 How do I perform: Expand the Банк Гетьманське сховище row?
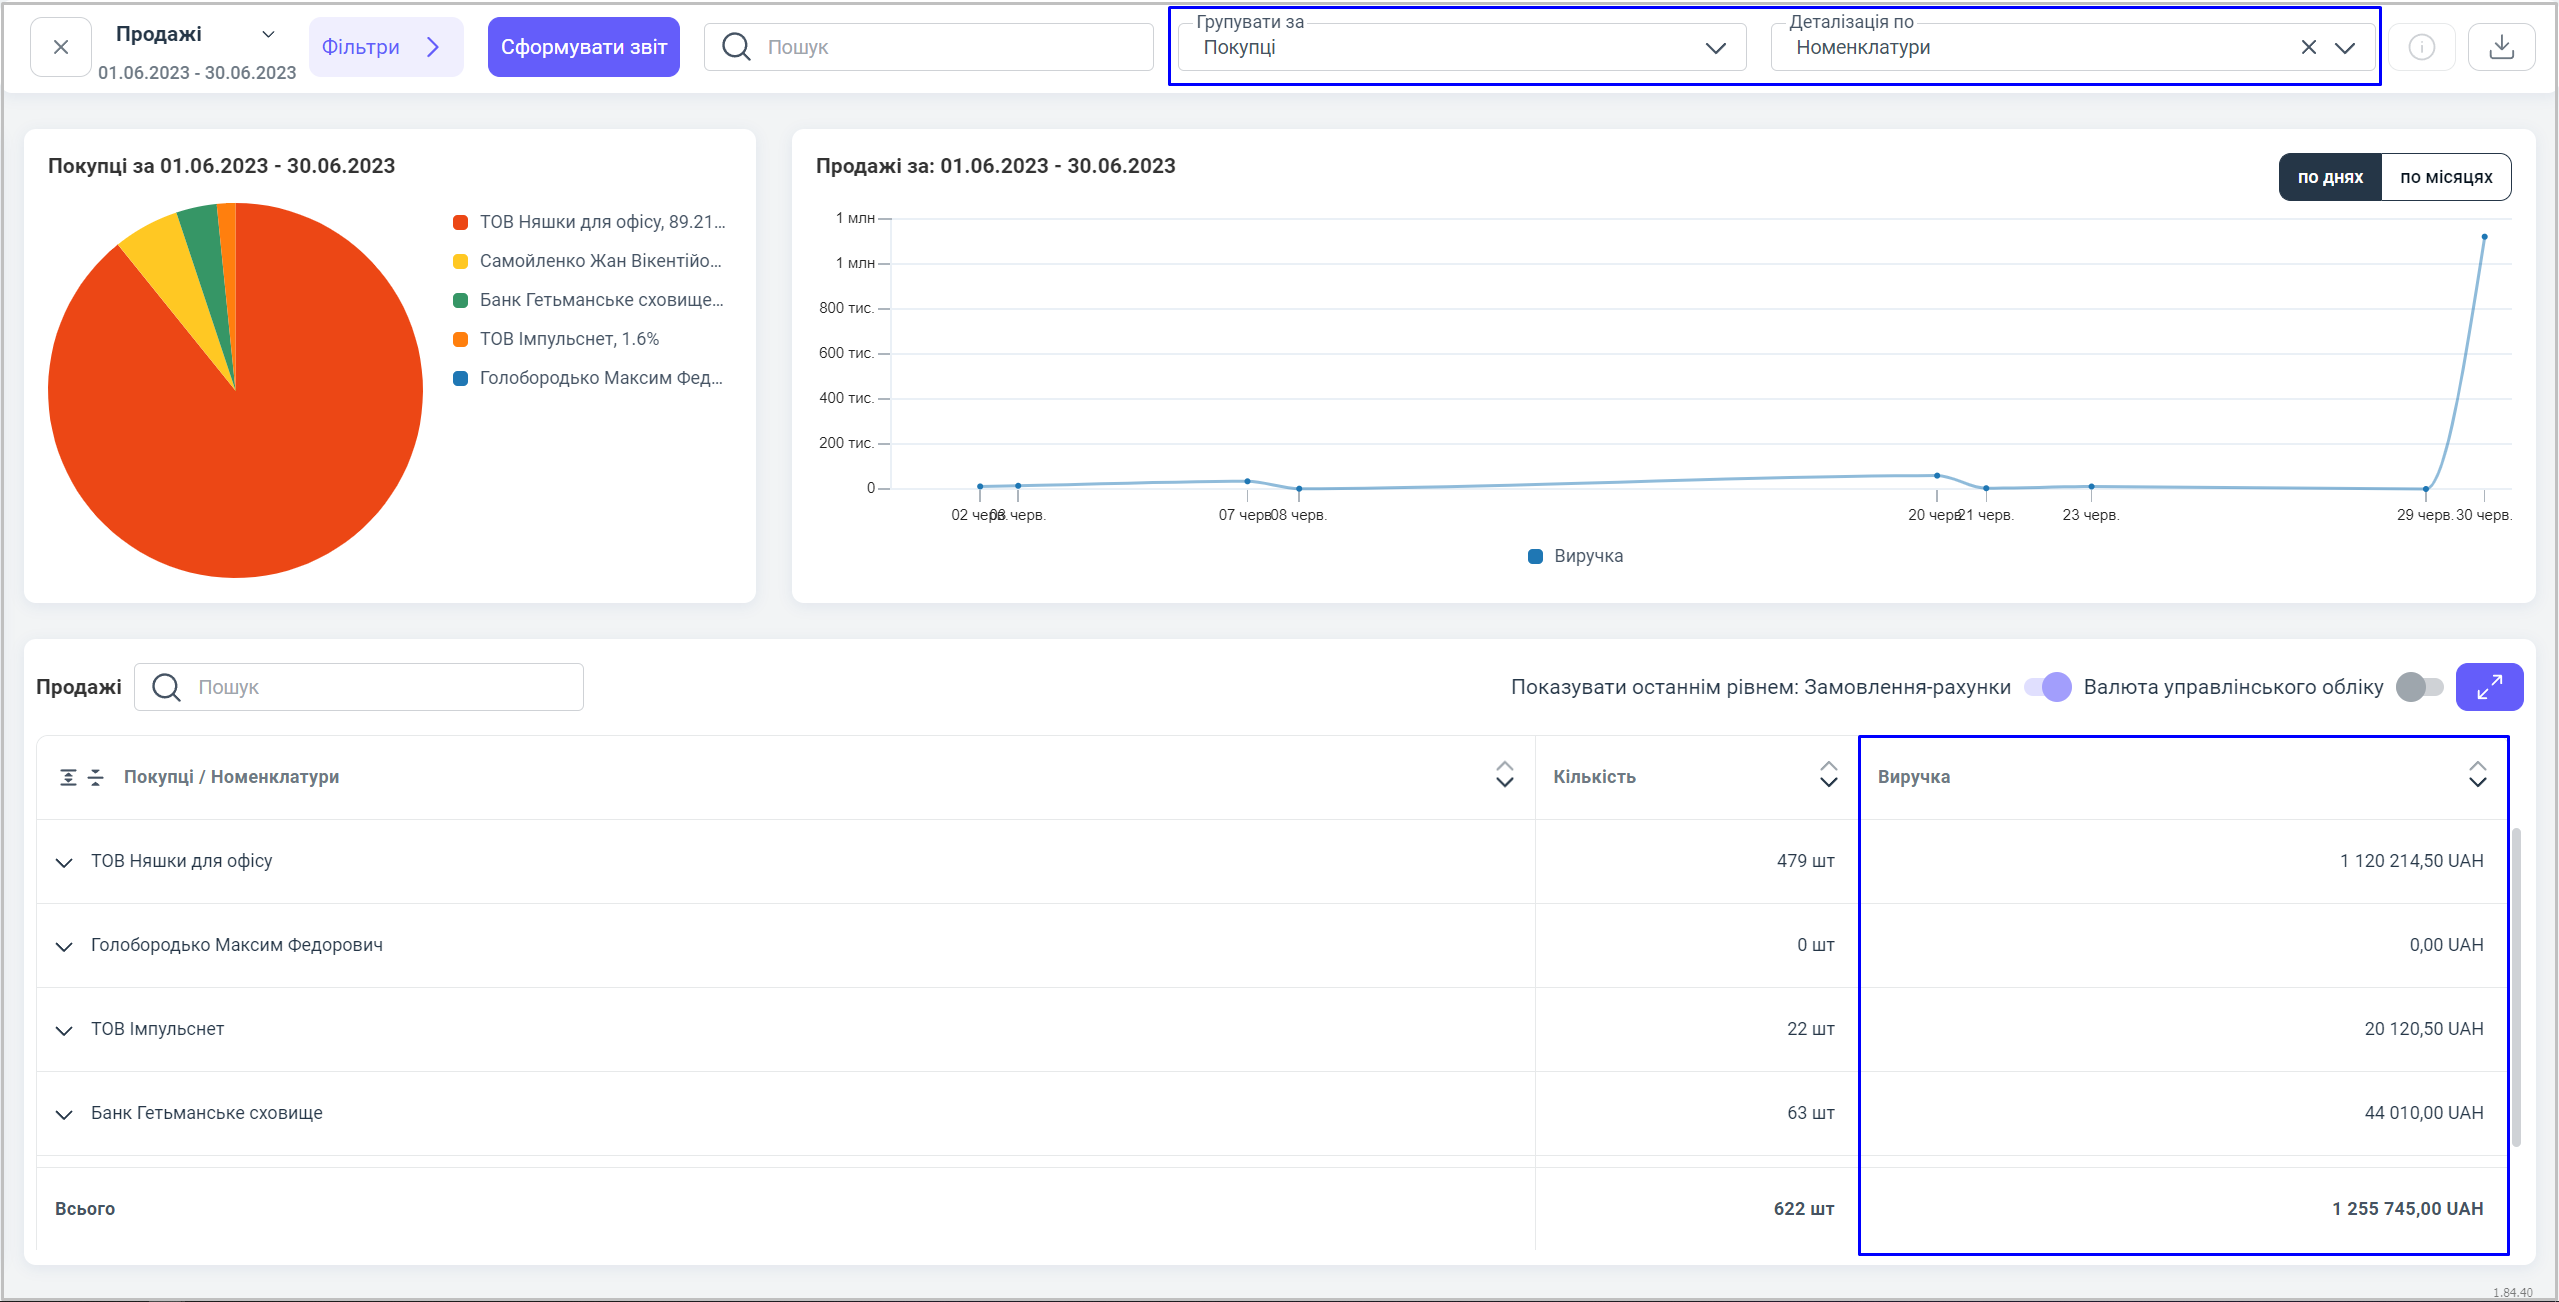64,1114
